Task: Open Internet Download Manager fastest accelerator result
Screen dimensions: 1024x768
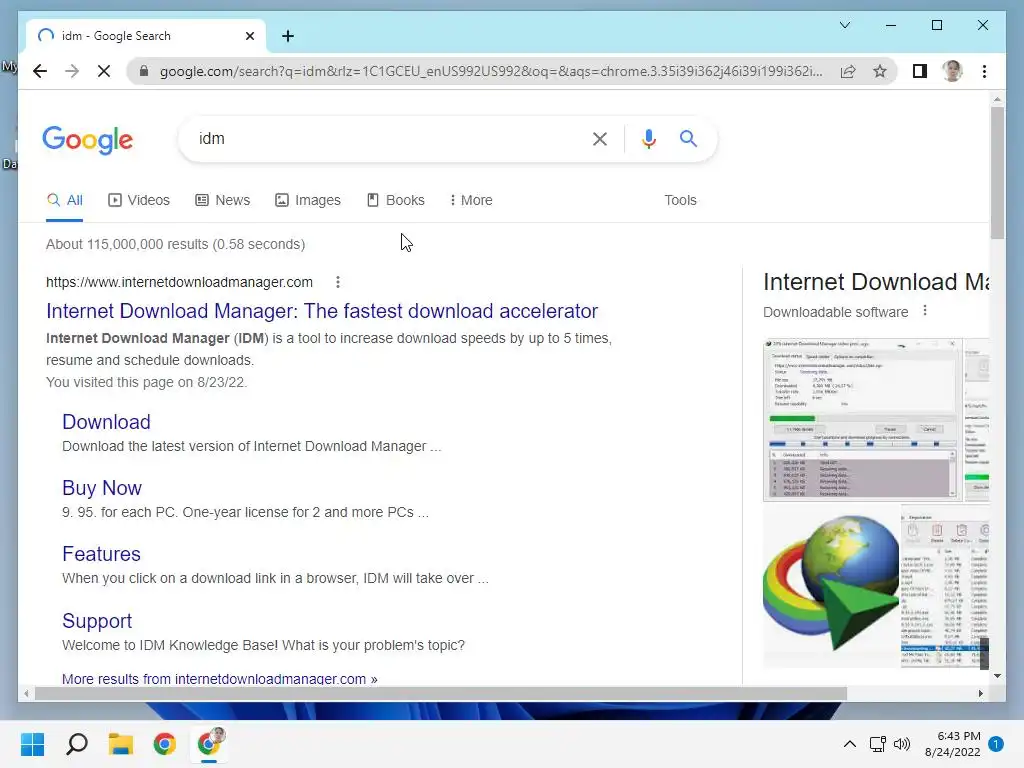Action: 322,311
